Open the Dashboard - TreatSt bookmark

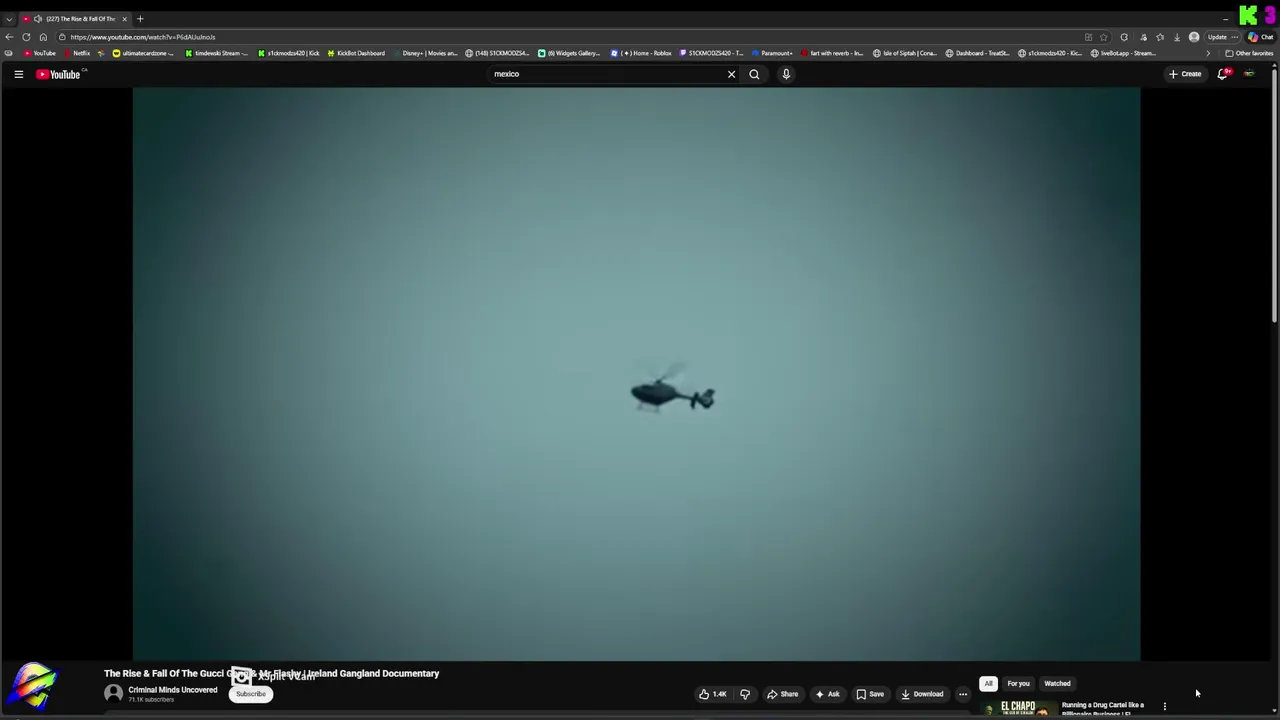(978, 53)
